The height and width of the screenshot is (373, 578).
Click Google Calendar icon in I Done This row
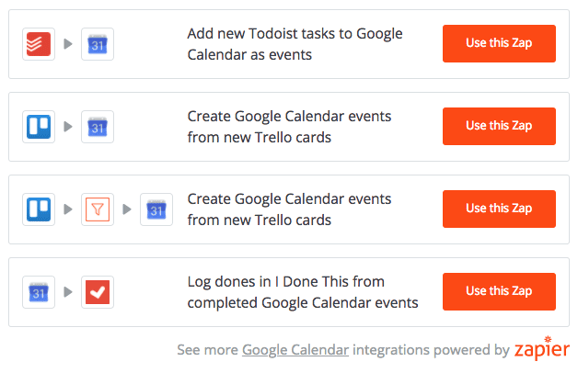tap(38, 292)
